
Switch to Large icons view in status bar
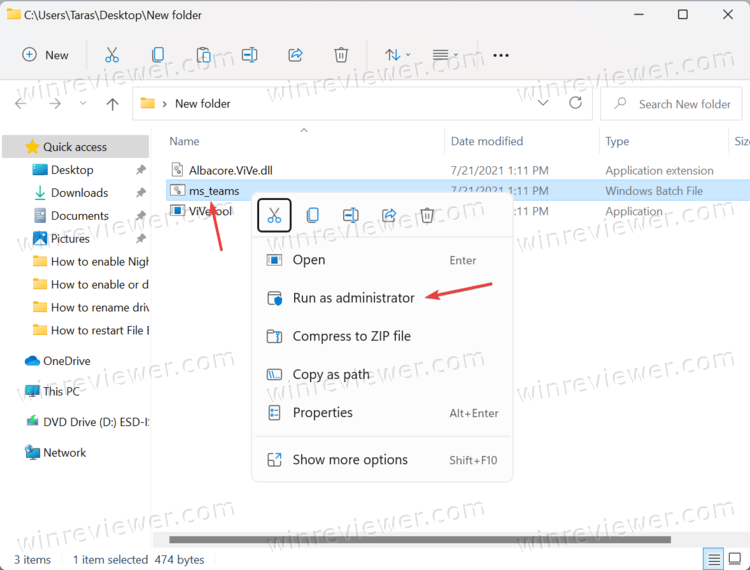[735, 559]
